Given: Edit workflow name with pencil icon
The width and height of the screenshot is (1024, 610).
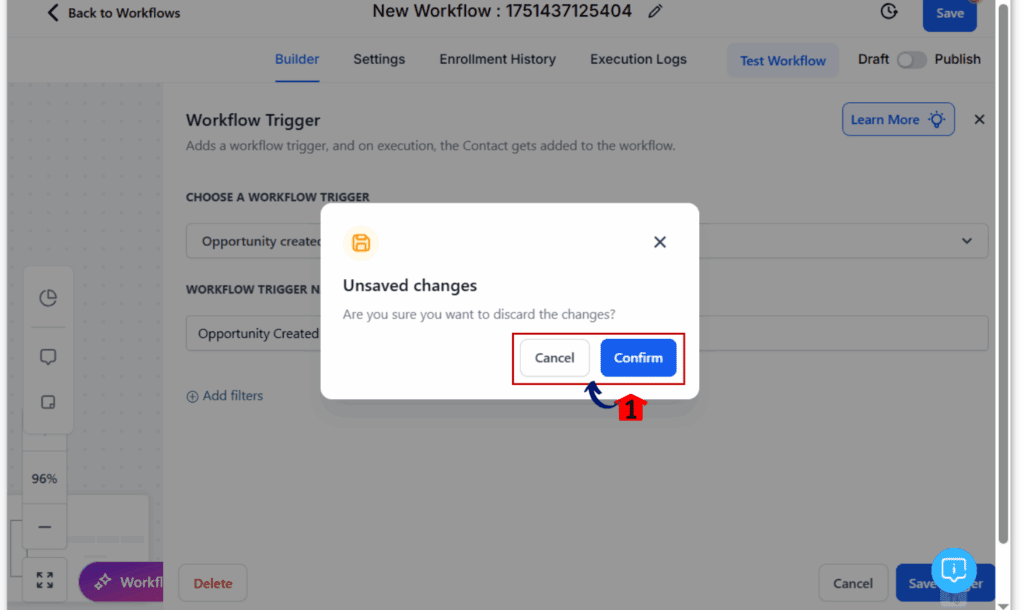Looking at the screenshot, I should (655, 11).
